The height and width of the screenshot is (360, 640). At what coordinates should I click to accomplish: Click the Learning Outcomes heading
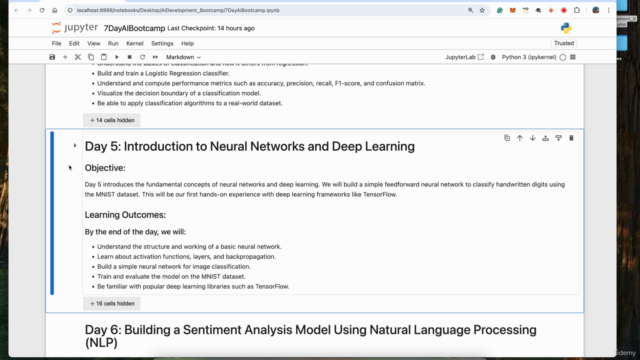pyautogui.click(x=125, y=215)
